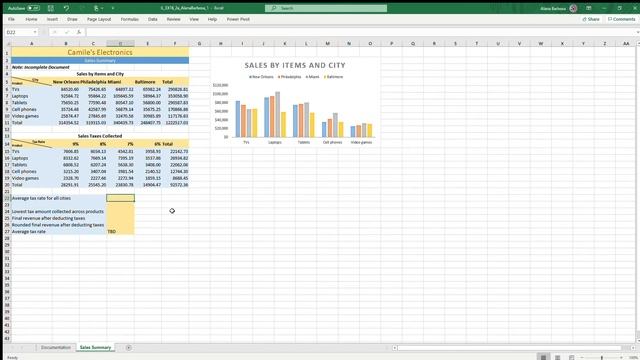Expand the formula bar chevron

pos(637,32)
